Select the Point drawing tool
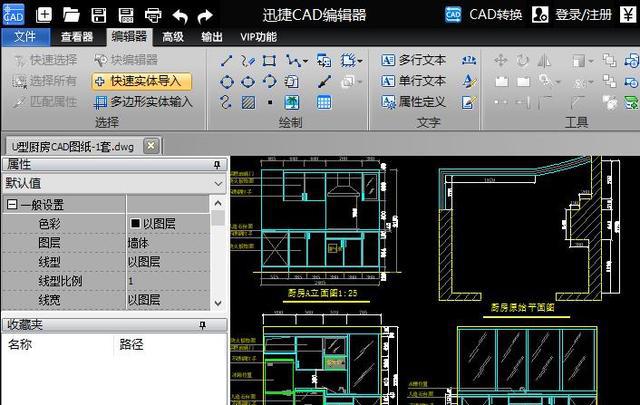640x405 pixels. (x=270, y=102)
